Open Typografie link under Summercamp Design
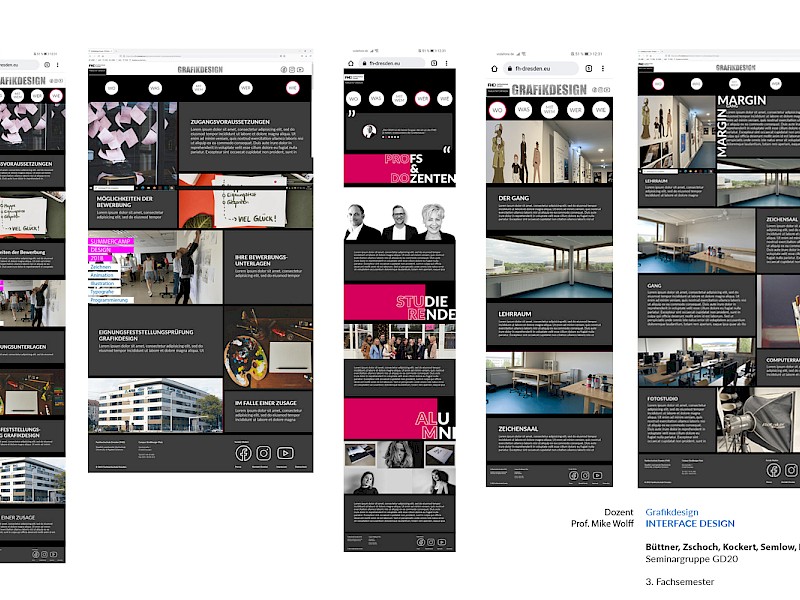This screenshot has width=800, height=600. pyautogui.click(x=102, y=291)
